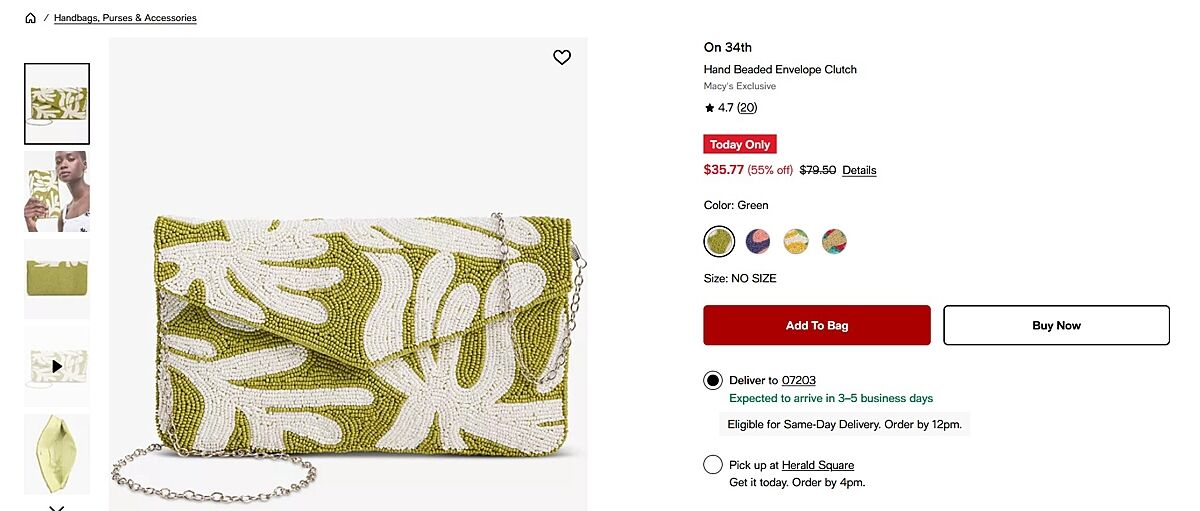Choose the navy and pink color swatch
Screen dimensions: 1200x511
tap(758, 241)
